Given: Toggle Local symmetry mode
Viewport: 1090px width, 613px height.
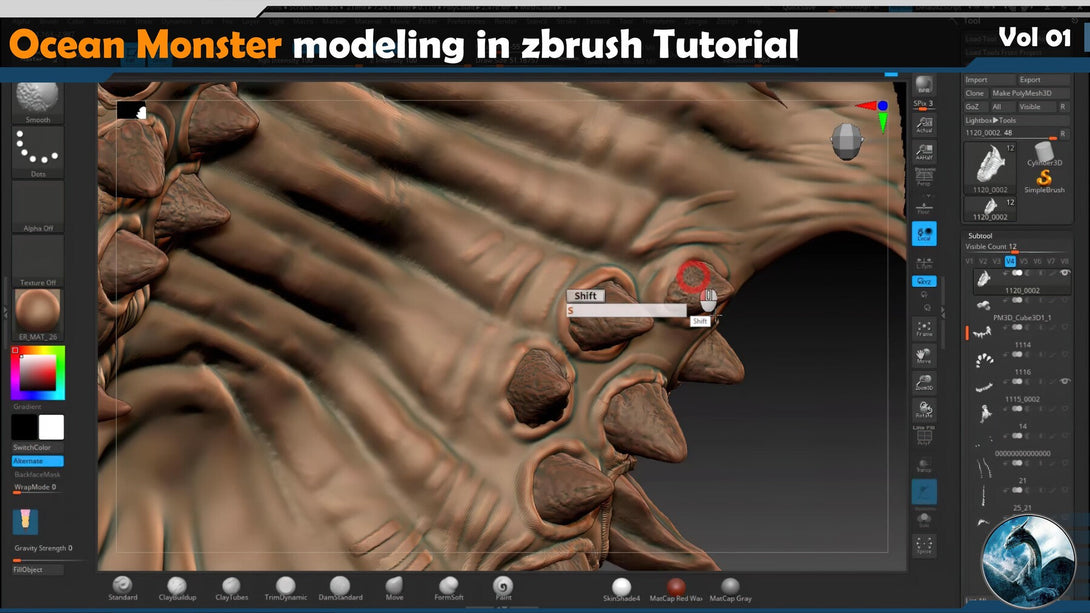Looking at the screenshot, I should coord(924,234).
